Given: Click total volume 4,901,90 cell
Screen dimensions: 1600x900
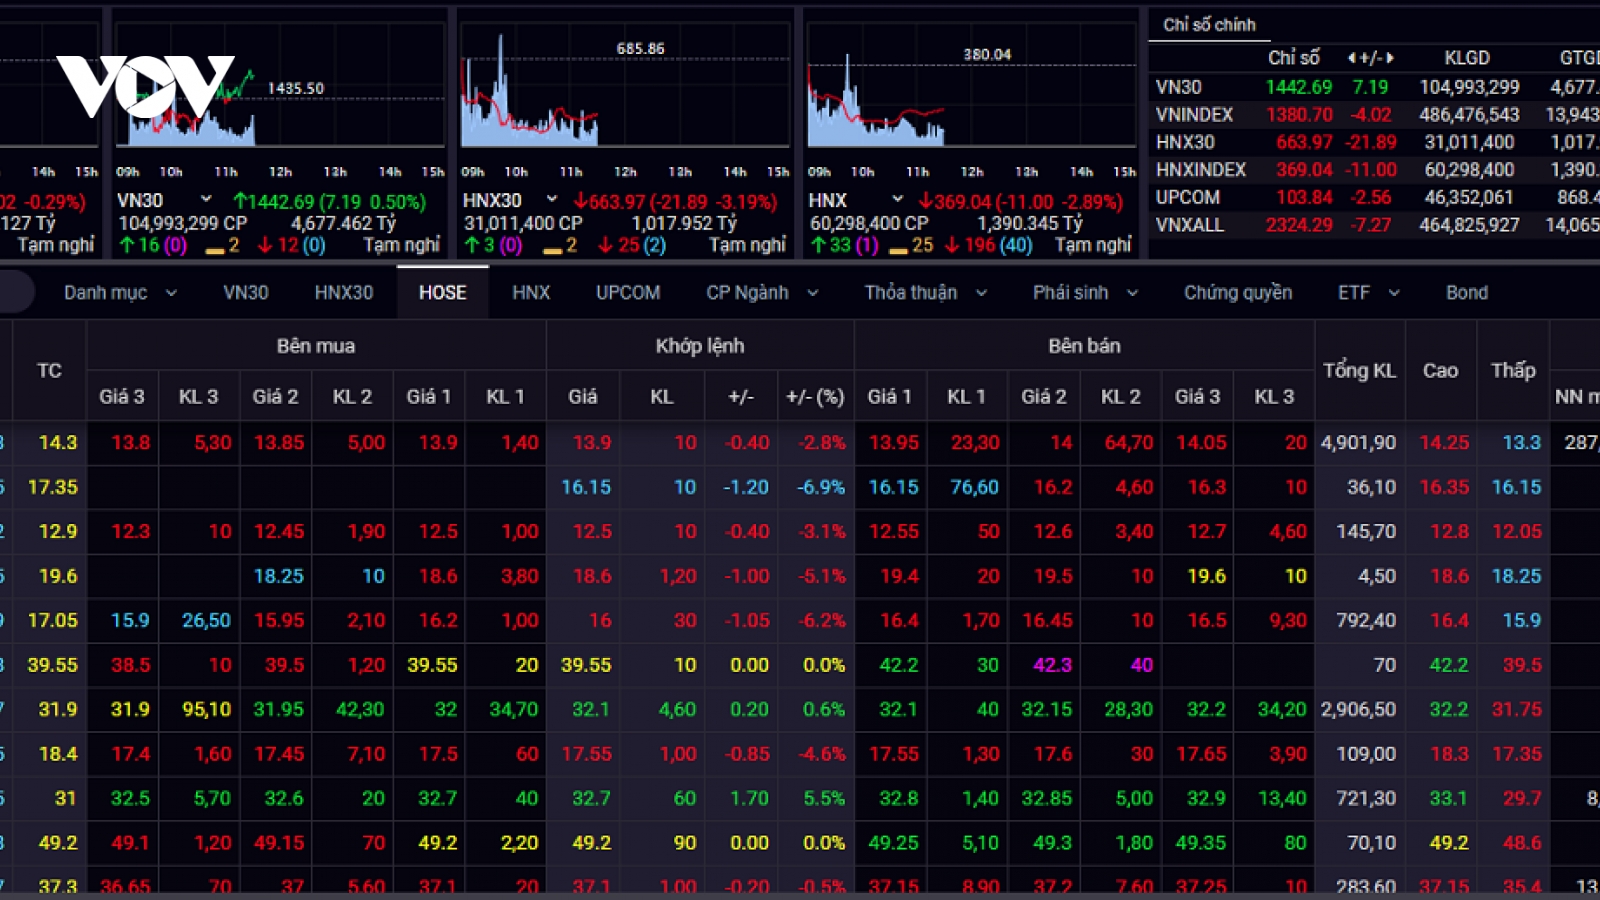Looking at the screenshot, I should tap(1359, 442).
